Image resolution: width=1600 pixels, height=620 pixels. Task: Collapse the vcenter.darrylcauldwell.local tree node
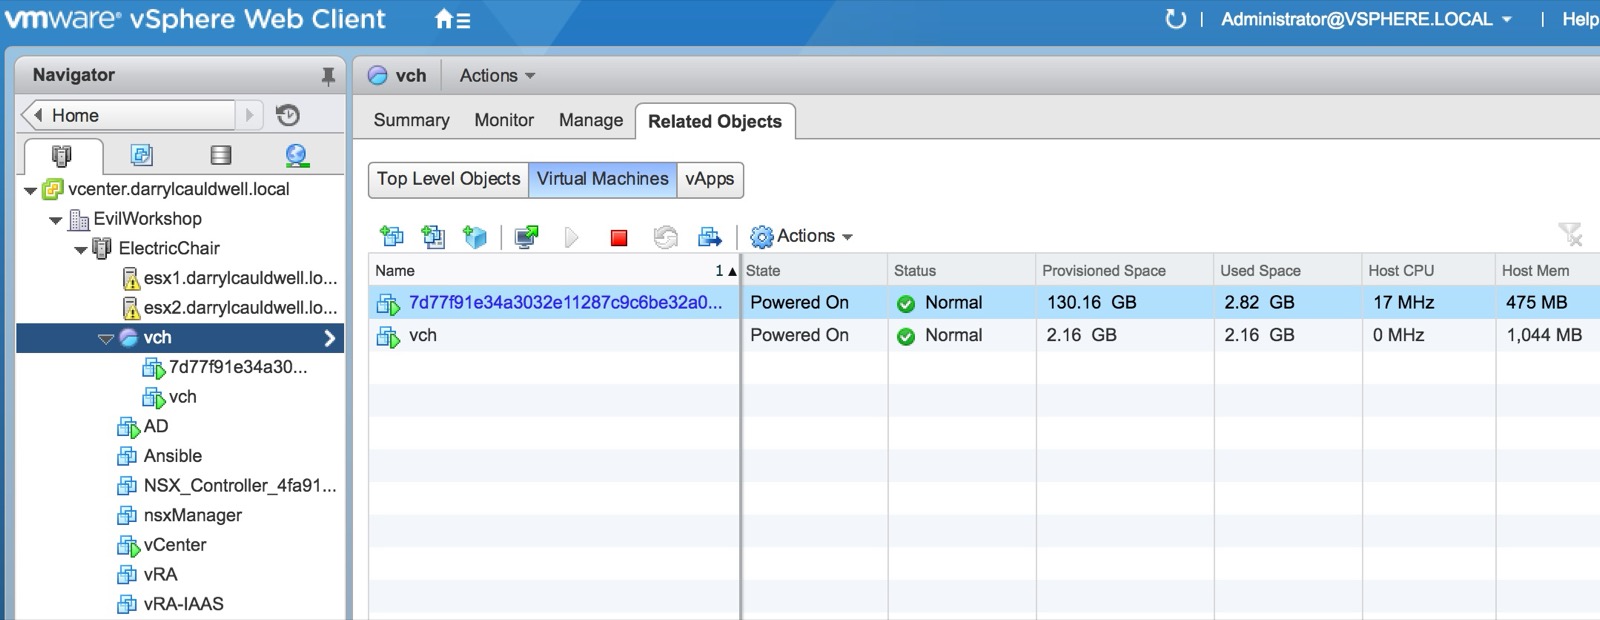click(x=30, y=190)
